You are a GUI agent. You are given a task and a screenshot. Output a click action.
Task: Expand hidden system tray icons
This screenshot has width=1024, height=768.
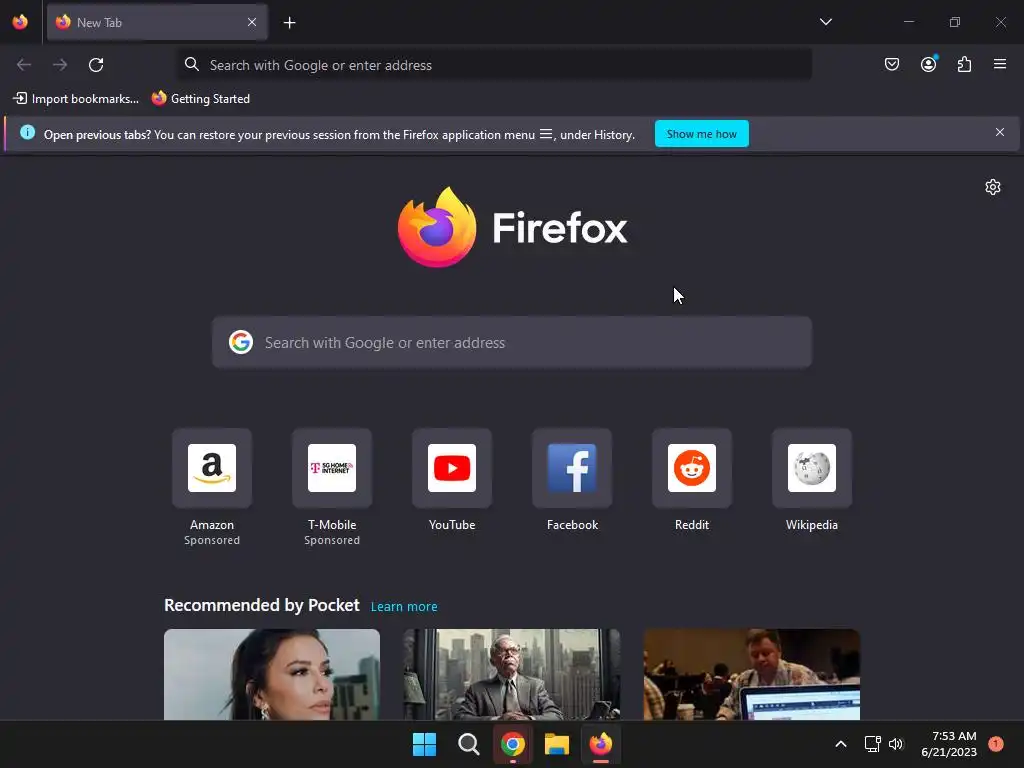[x=840, y=744]
